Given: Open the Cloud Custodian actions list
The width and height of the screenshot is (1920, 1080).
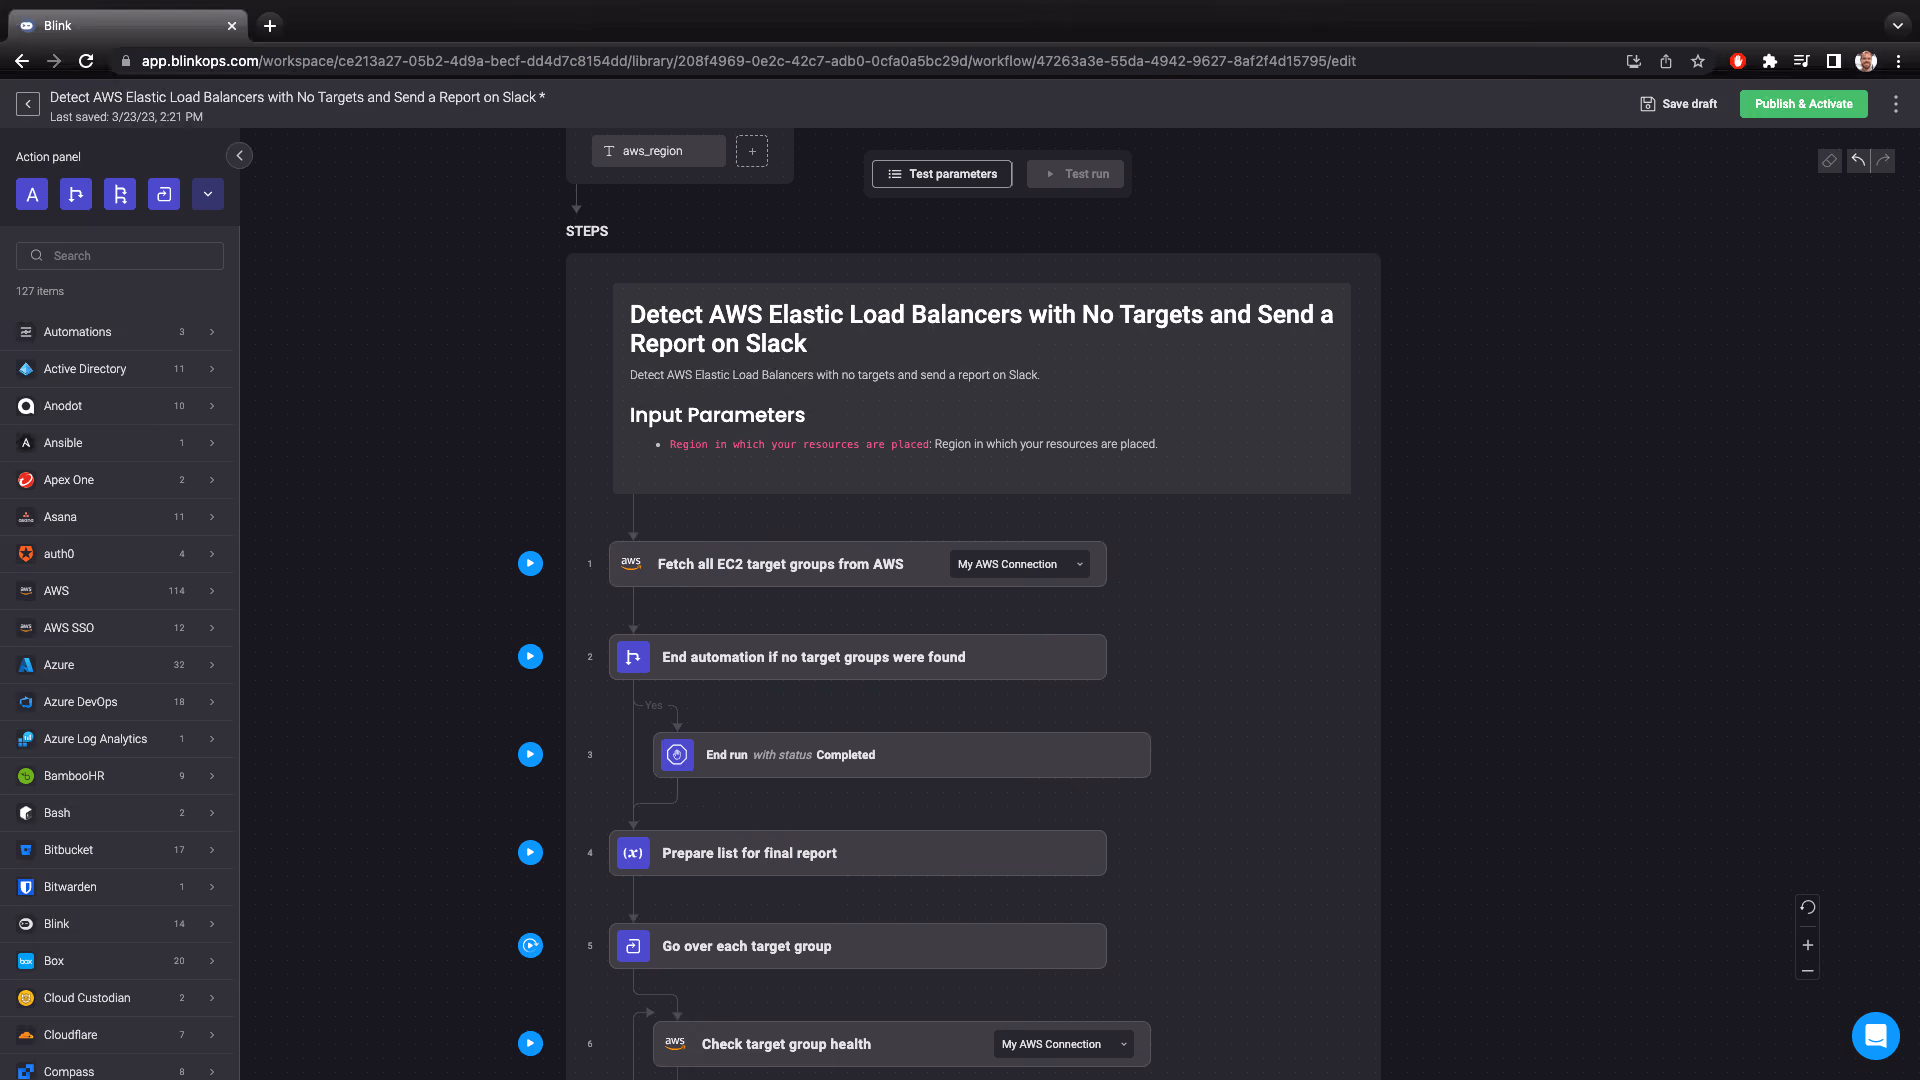Looking at the screenshot, I should (120, 998).
